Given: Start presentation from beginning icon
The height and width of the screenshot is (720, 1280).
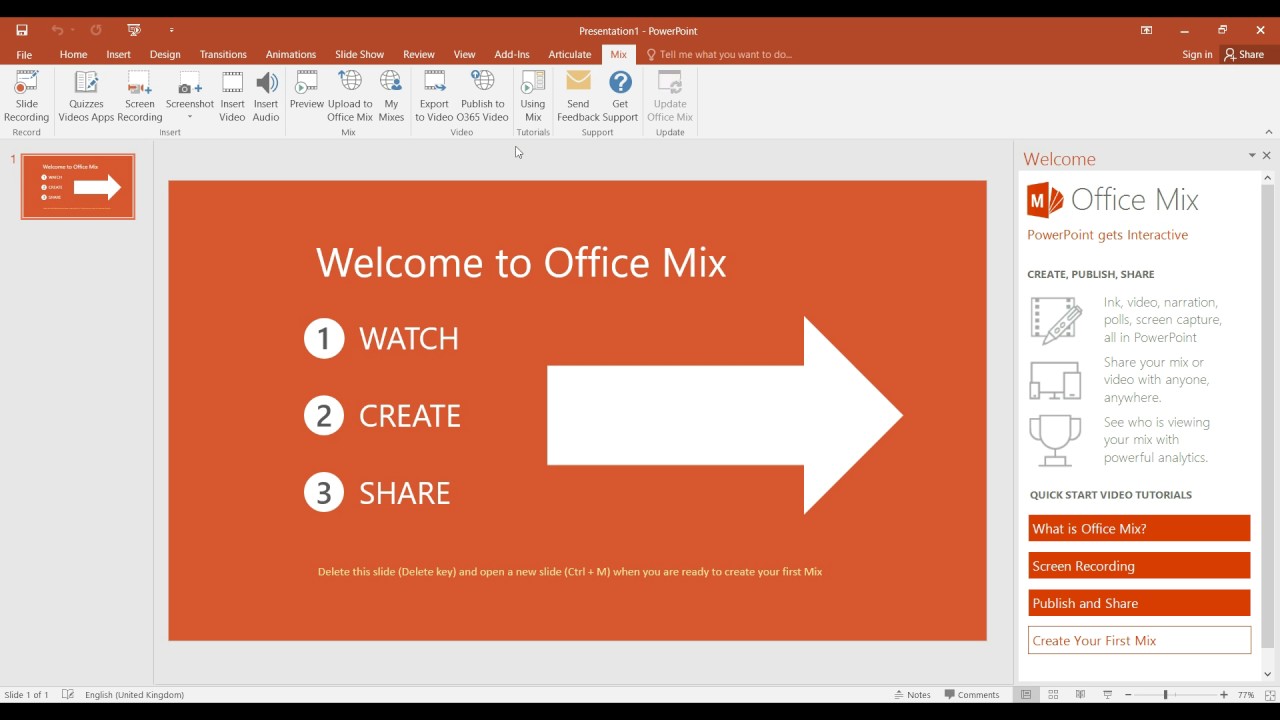Looking at the screenshot, I should click(x=134, y=31).
